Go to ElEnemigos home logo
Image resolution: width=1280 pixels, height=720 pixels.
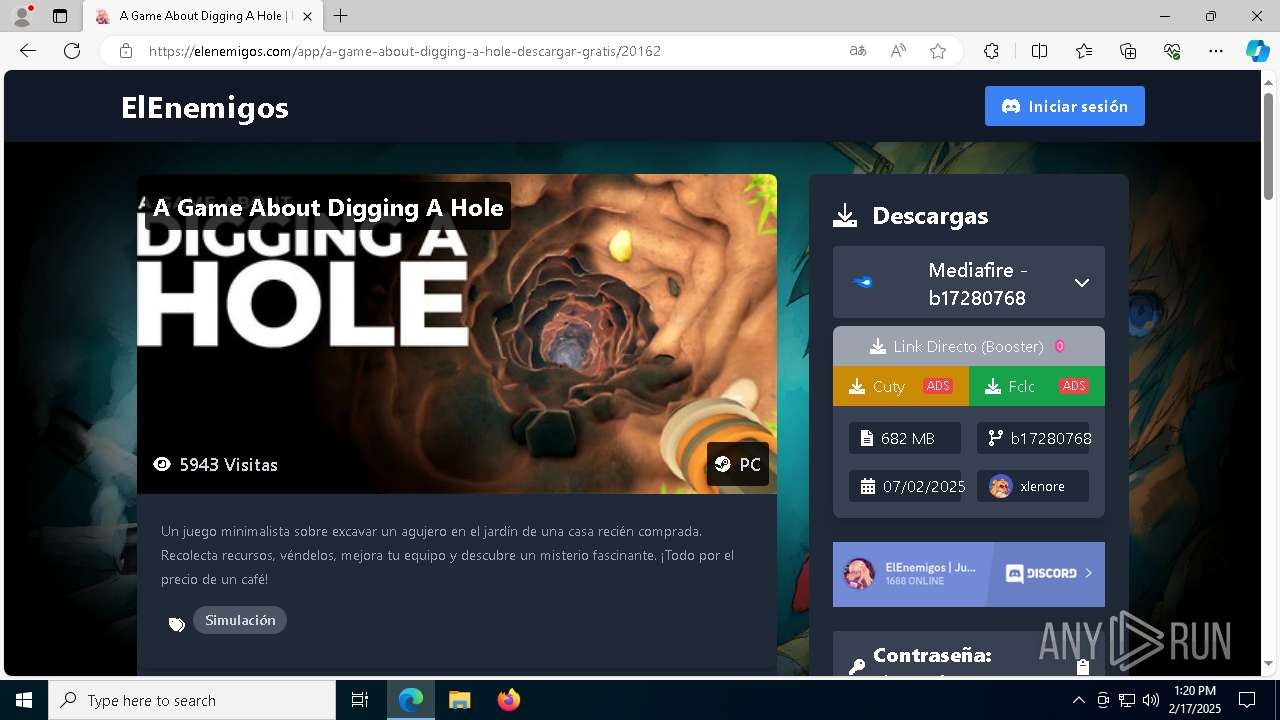[205, 107]
